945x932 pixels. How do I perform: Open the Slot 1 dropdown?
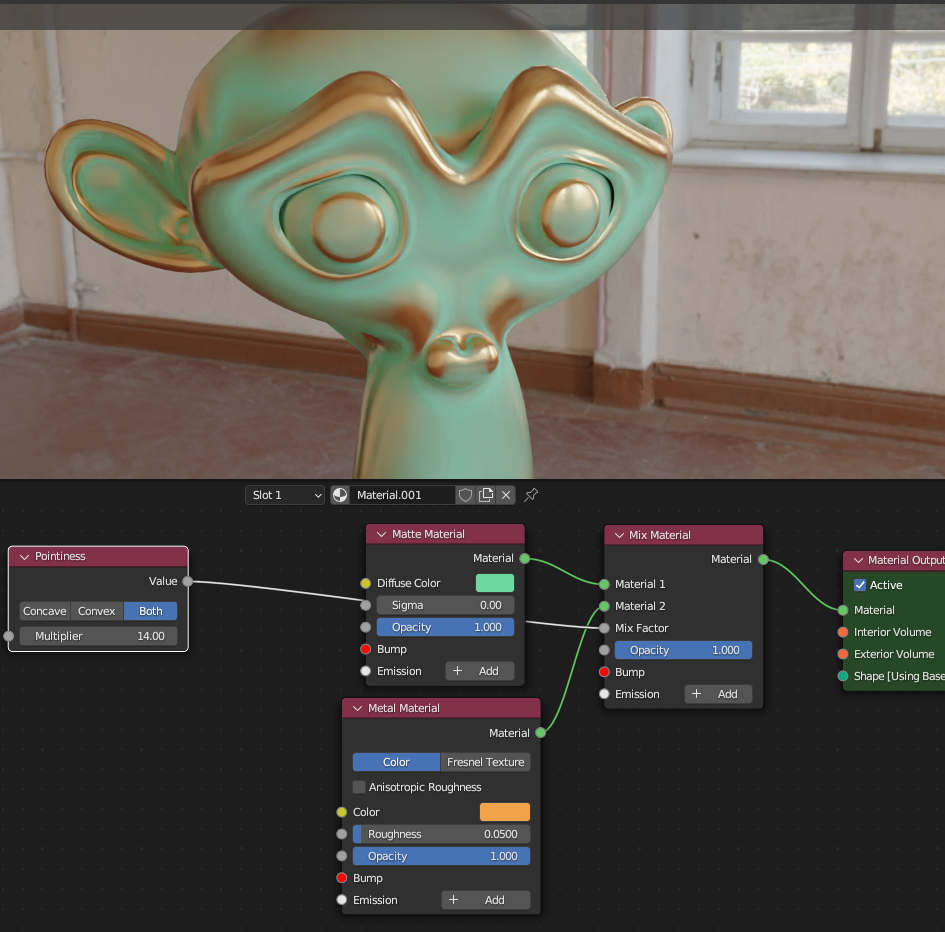point(285,495)
